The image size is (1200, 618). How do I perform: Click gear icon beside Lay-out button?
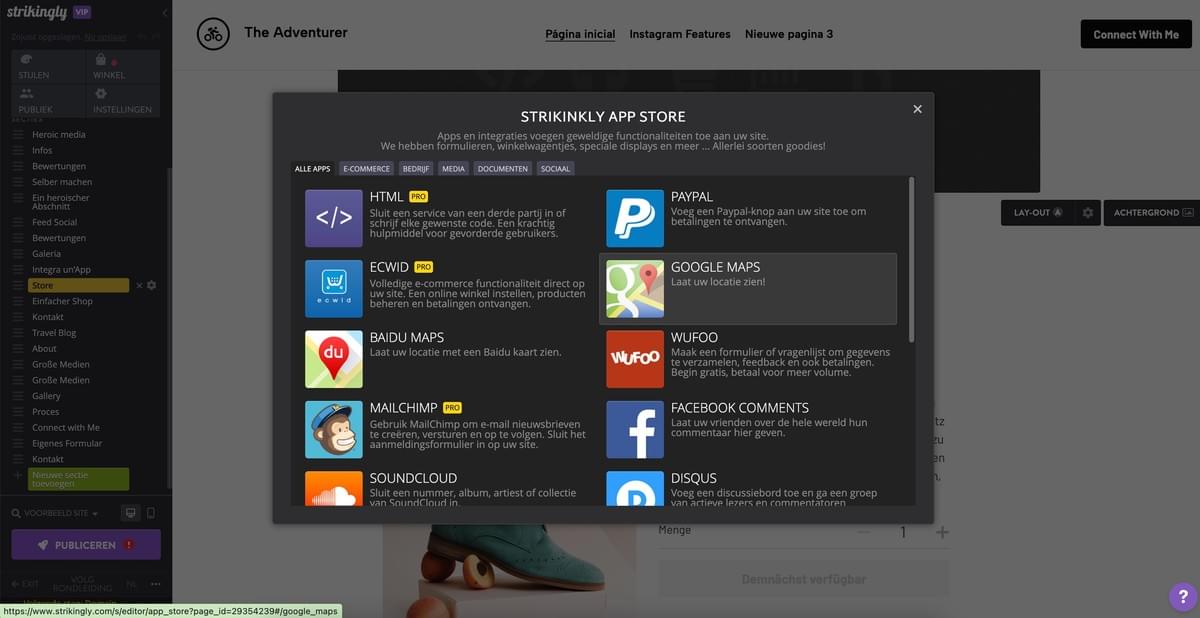pyautogui.click(x=1088, y=213)
